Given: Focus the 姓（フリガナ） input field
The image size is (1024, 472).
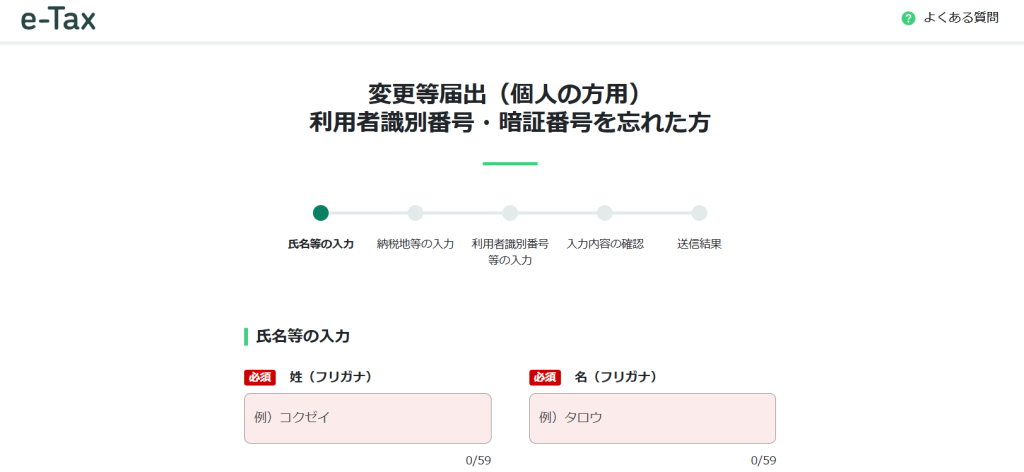Looking at the screenshot, I should coord(367,418).
